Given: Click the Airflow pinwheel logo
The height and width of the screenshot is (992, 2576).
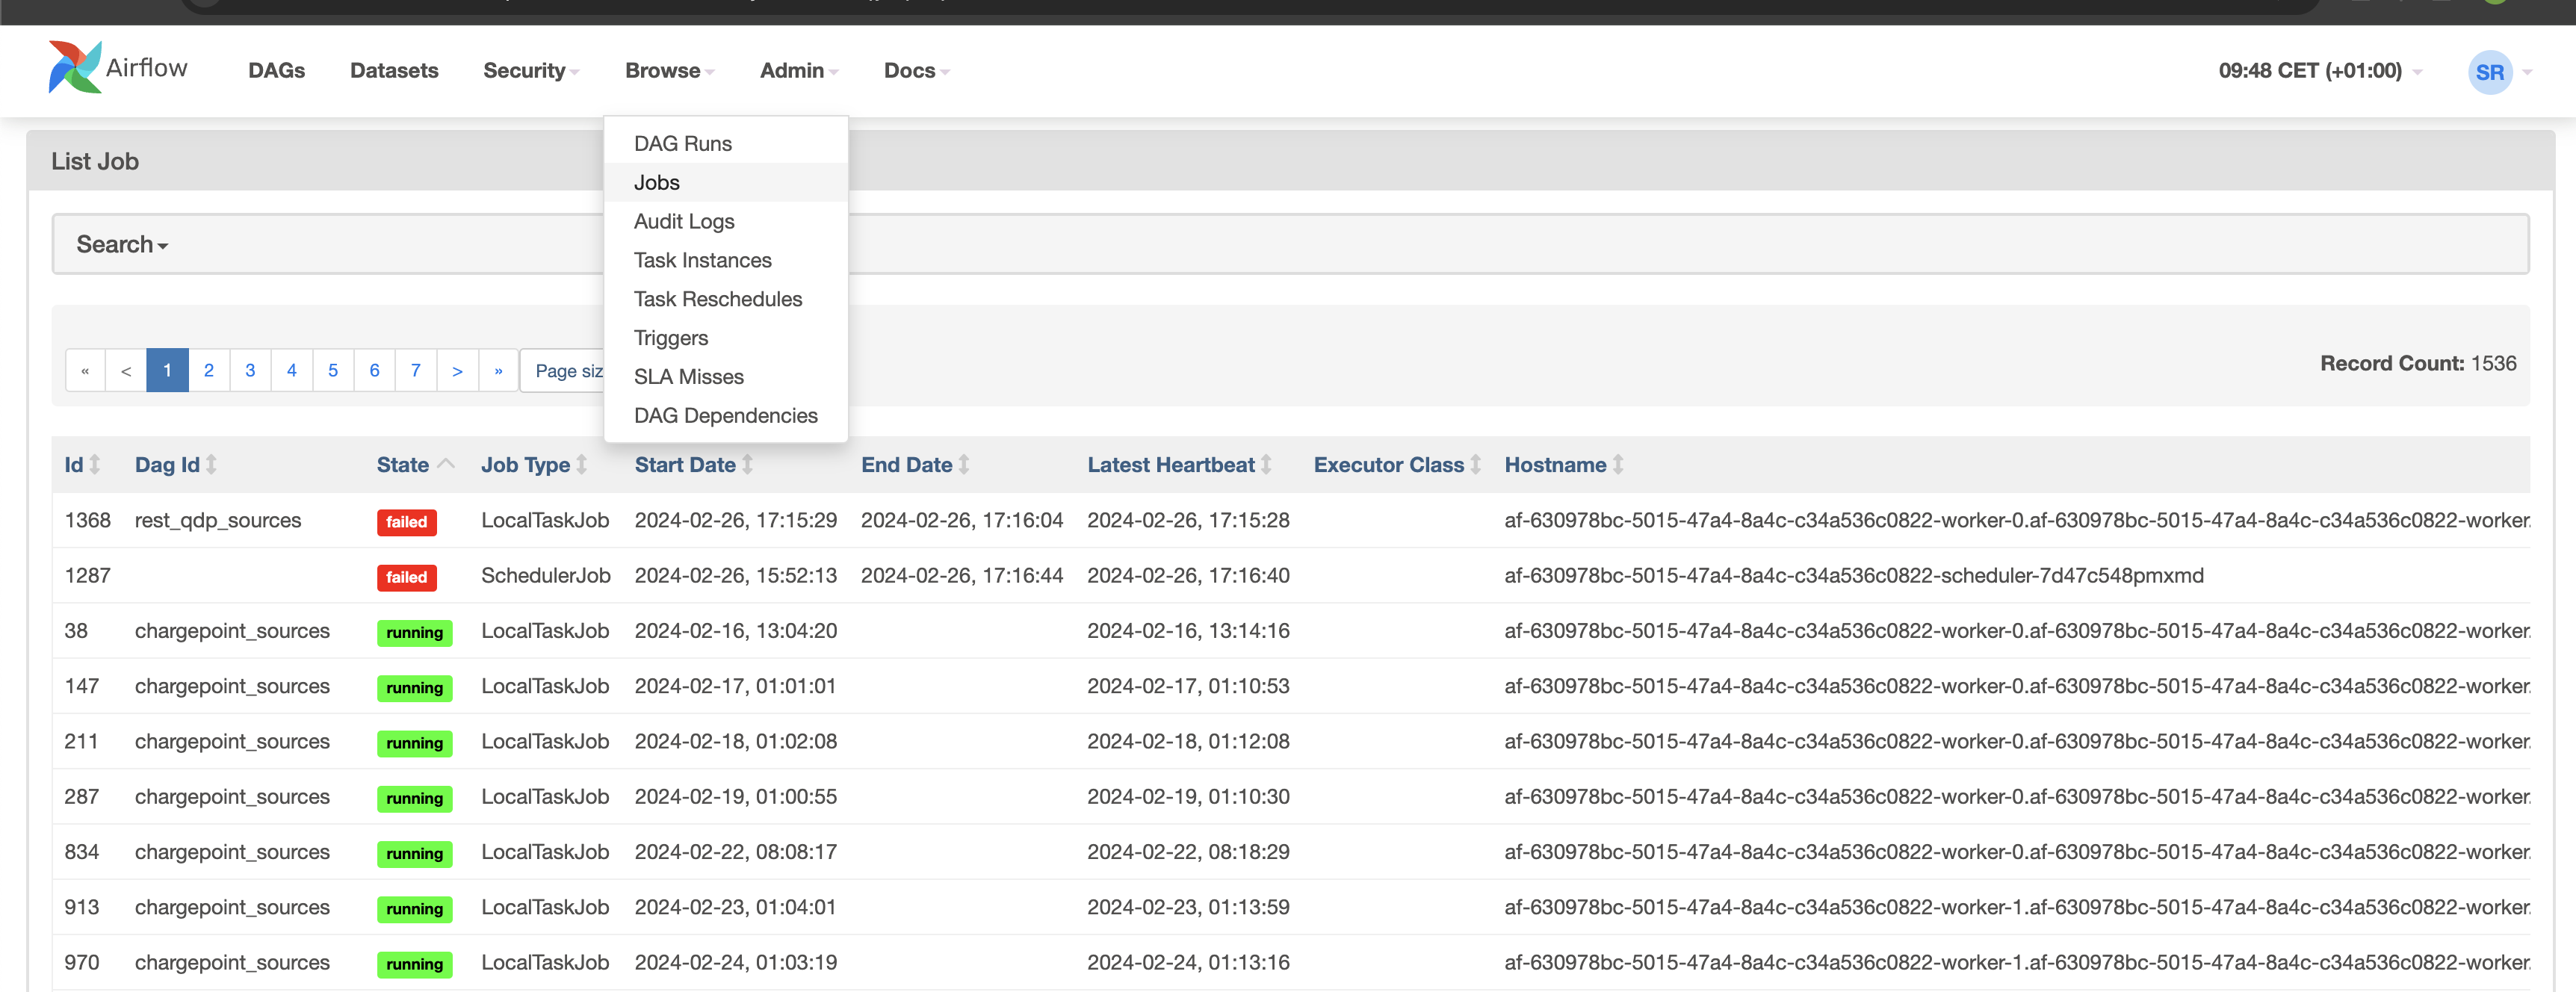Looking at the screenshot, I should [75, 67].
